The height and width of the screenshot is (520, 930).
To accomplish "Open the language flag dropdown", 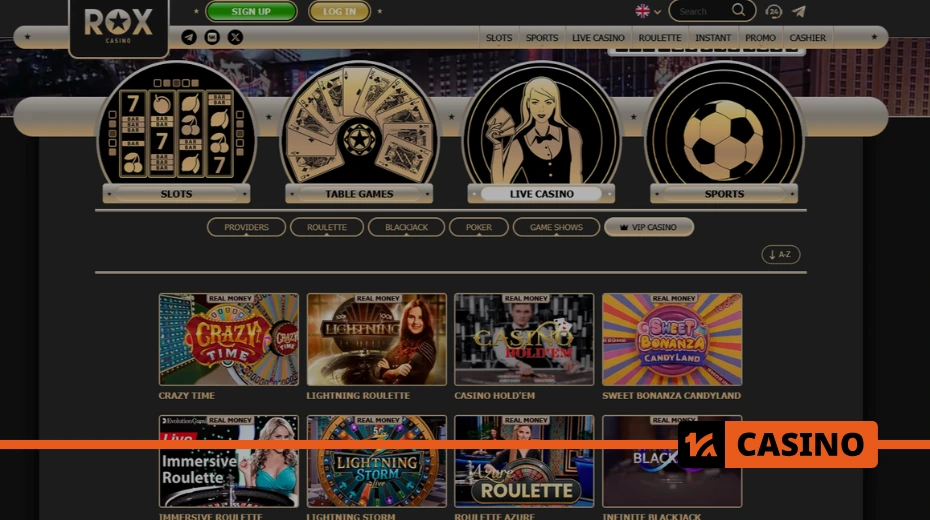I will [648, 11].
